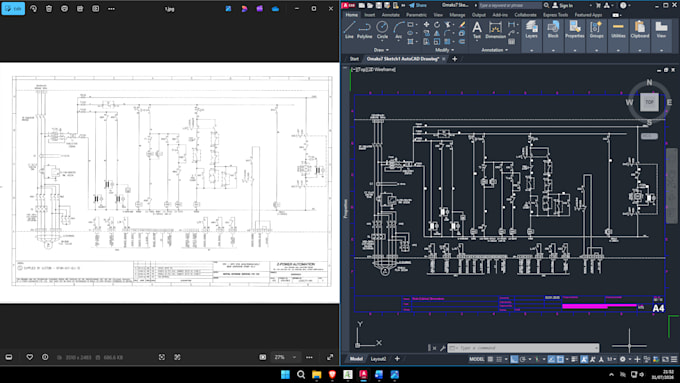Click the Mirror tool in Modify panel
680x383 pixels.
(x=437, y=33)
